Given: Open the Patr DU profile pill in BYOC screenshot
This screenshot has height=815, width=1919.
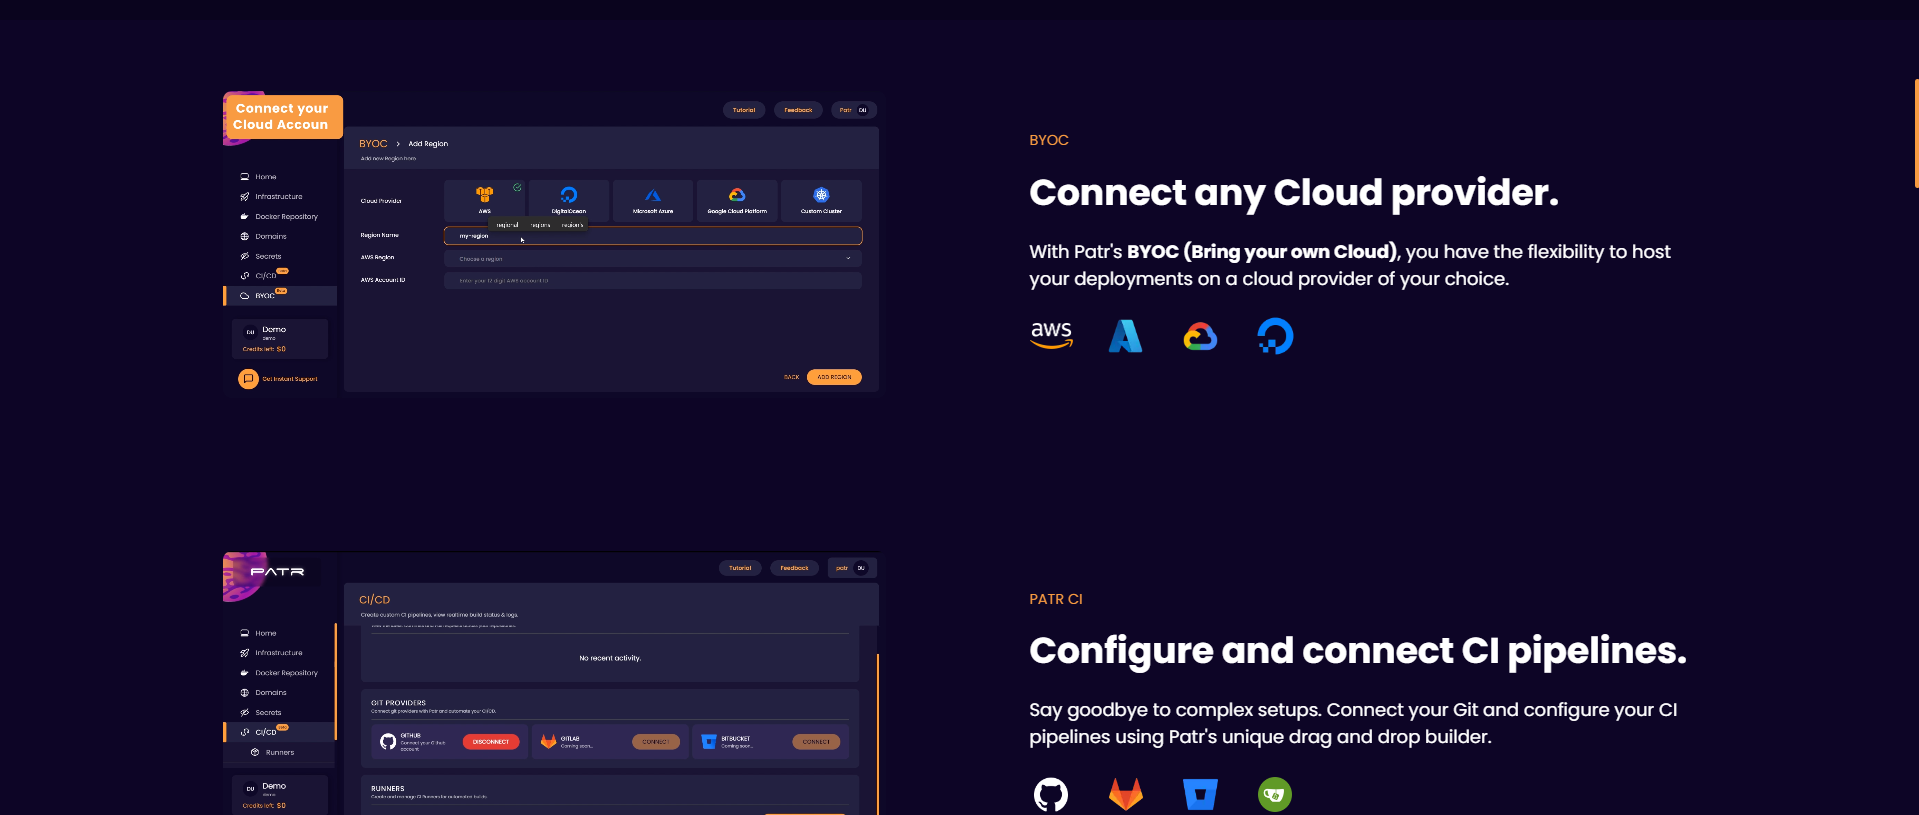Looking at the screenshot, I should (x=854, y=110).
